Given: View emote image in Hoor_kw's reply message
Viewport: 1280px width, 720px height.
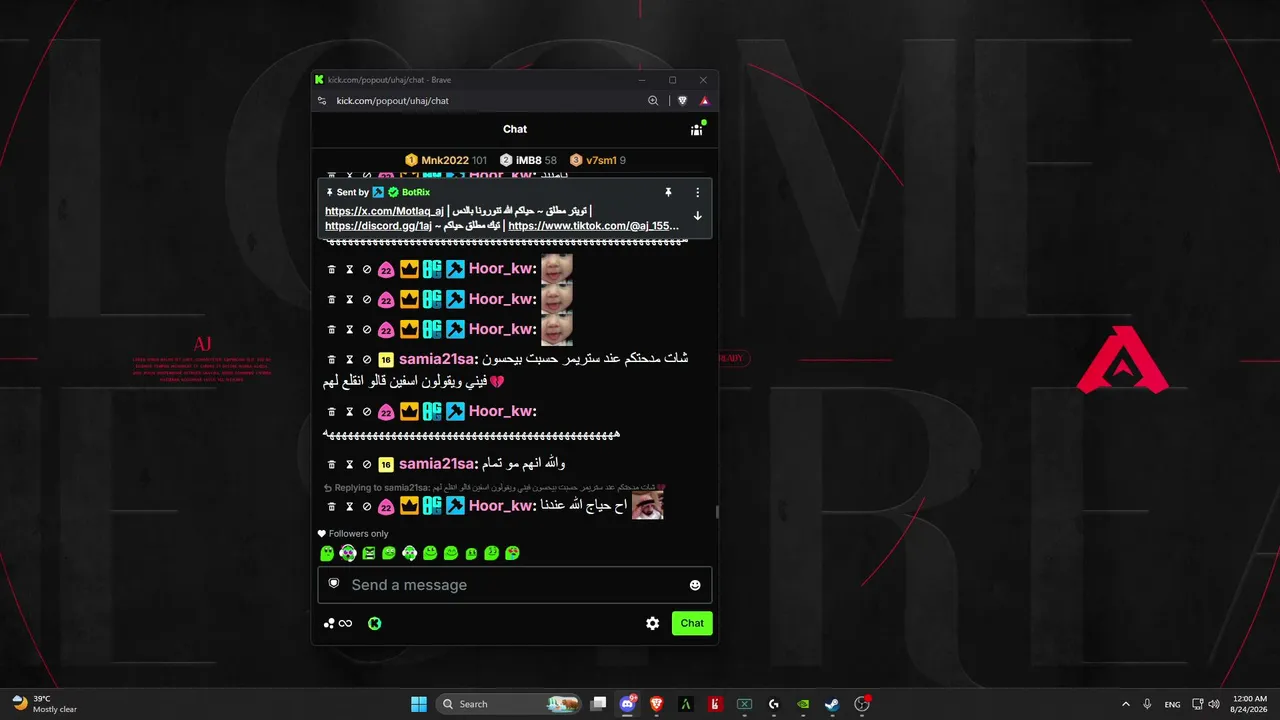Looking at the screenshot, I should point(648,505).
